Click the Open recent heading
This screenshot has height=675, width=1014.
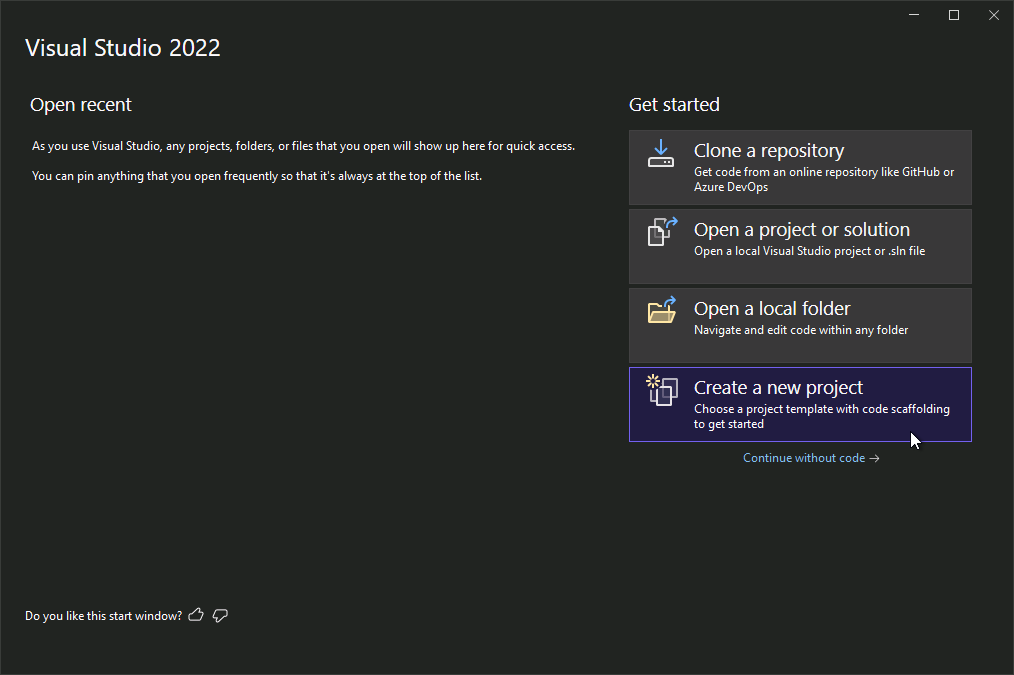[x=81, y=105]
